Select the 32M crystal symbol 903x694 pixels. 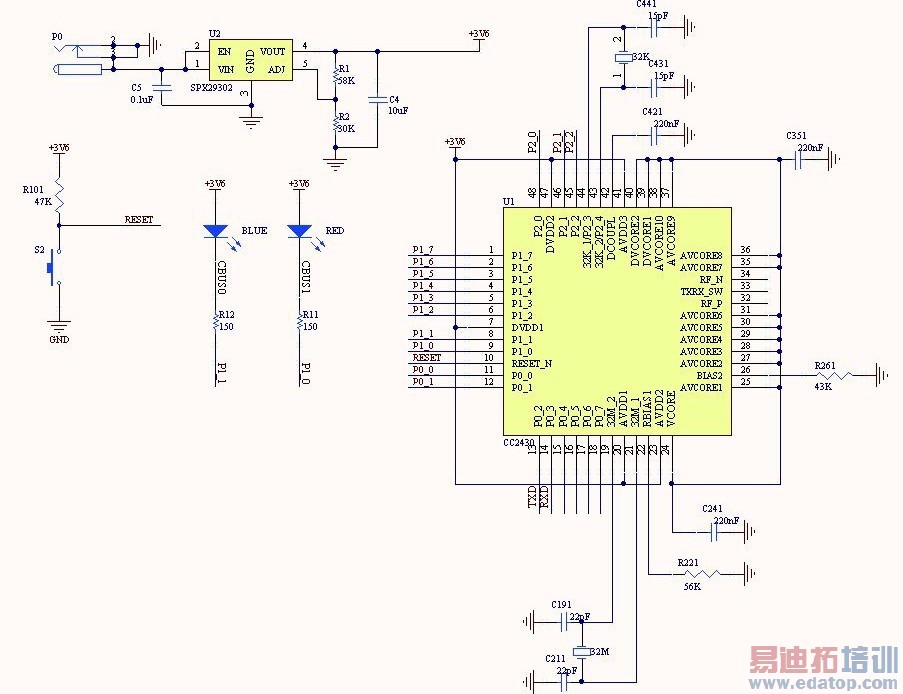click(x=582, y=651)
